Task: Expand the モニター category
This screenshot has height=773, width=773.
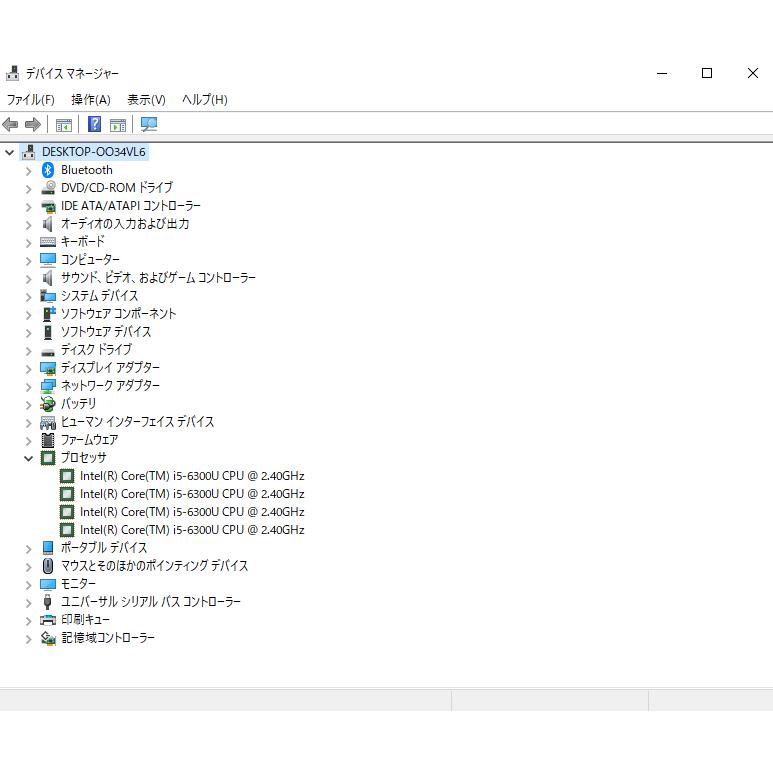Action: tap(29, 585)
